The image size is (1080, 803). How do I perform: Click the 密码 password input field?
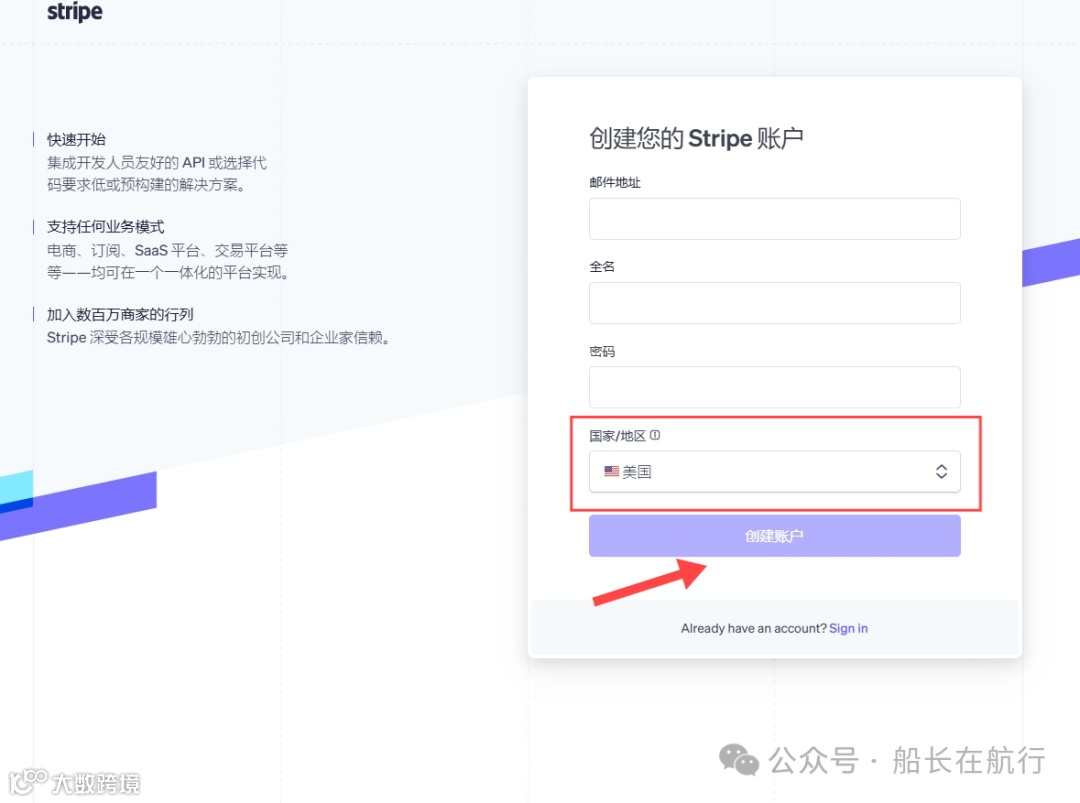coord(774,387)
